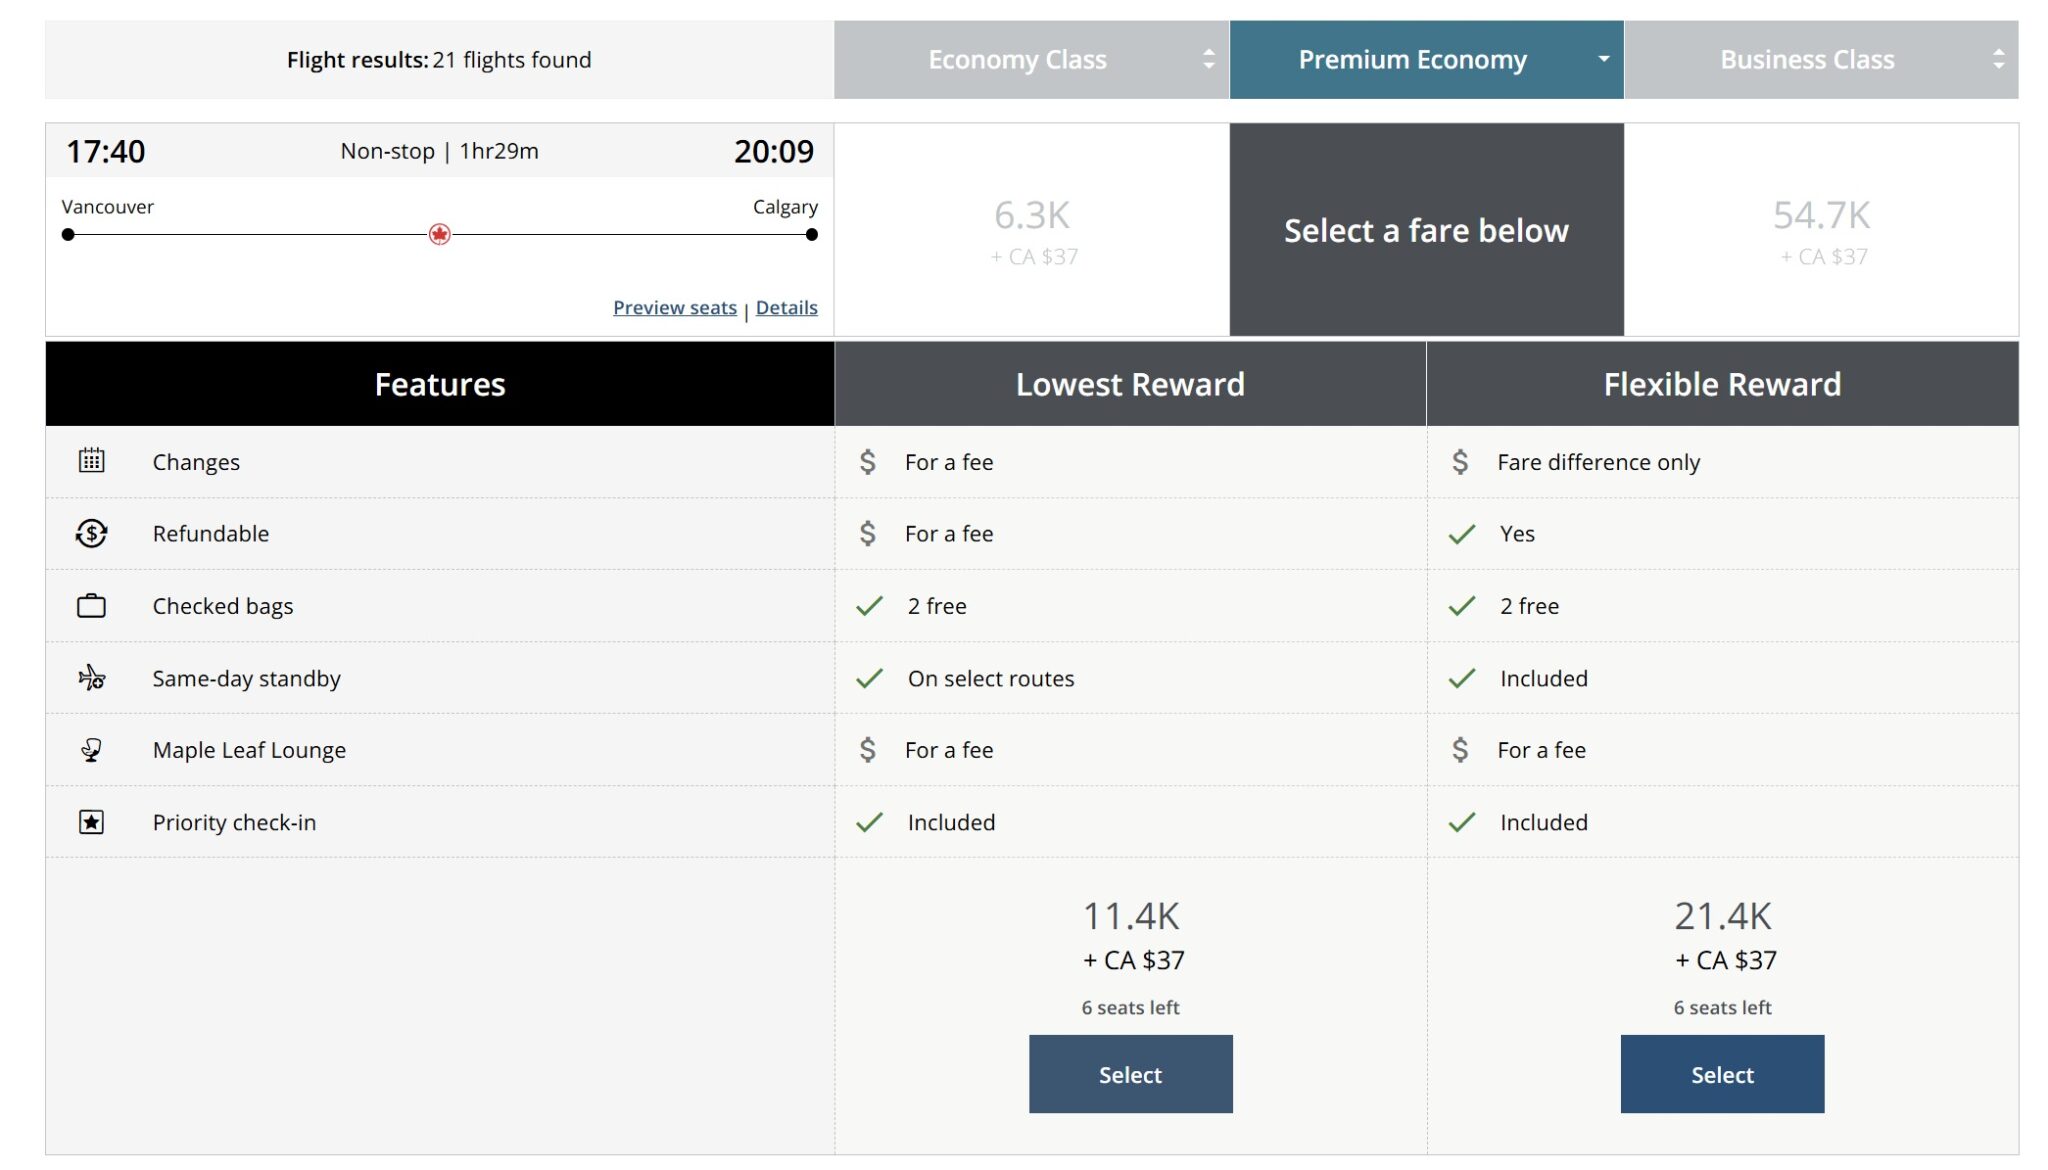Open the Preview seats link
This screenshot has height=1170, width=2048.
click(x=674, y=308)
